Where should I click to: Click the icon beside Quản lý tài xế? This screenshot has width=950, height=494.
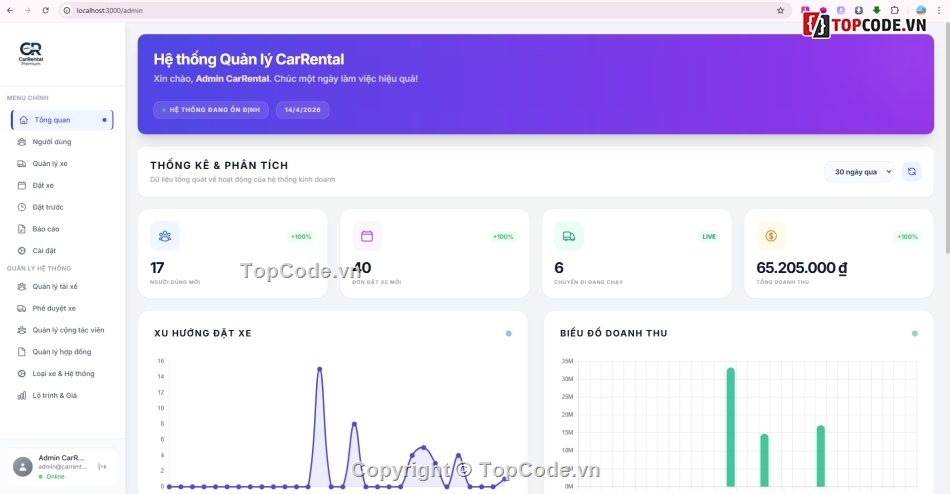click(x=22, y=287)
